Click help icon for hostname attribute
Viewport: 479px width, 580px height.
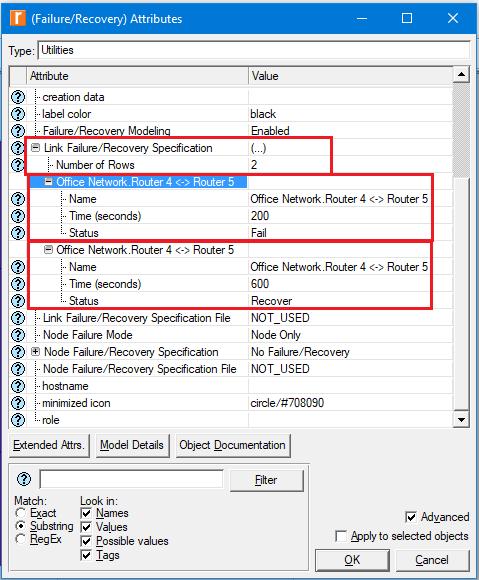[18, 386]
